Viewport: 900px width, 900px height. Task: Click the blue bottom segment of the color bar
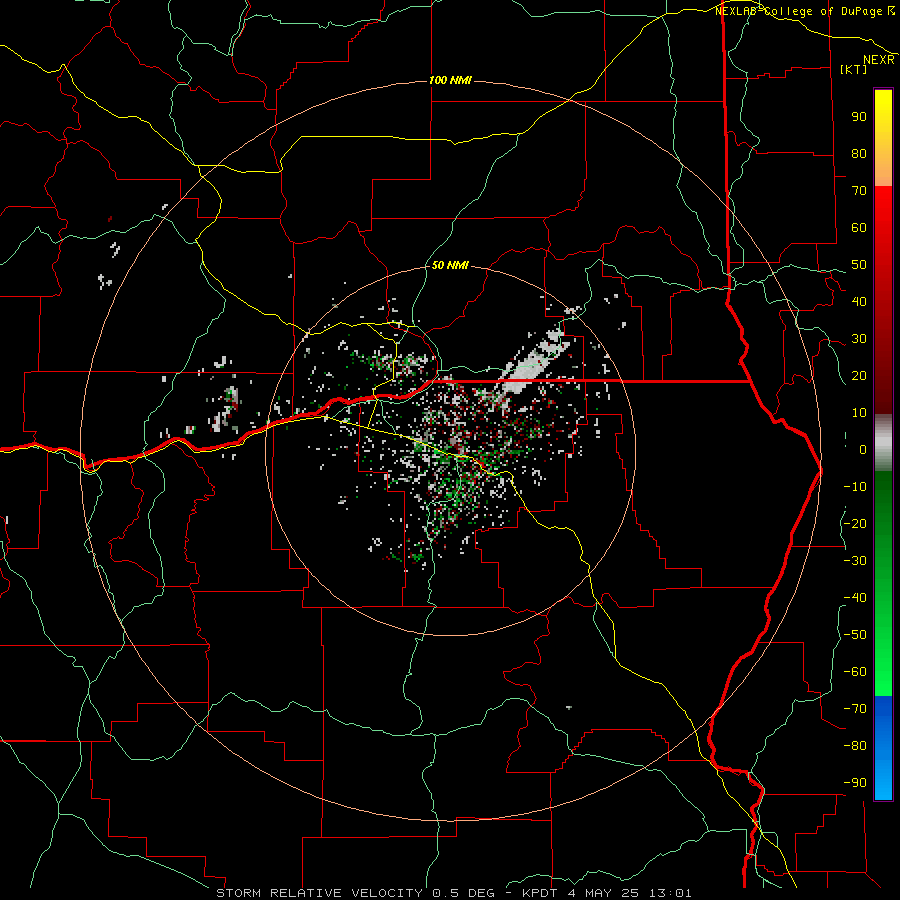click(x=883, y=748)
